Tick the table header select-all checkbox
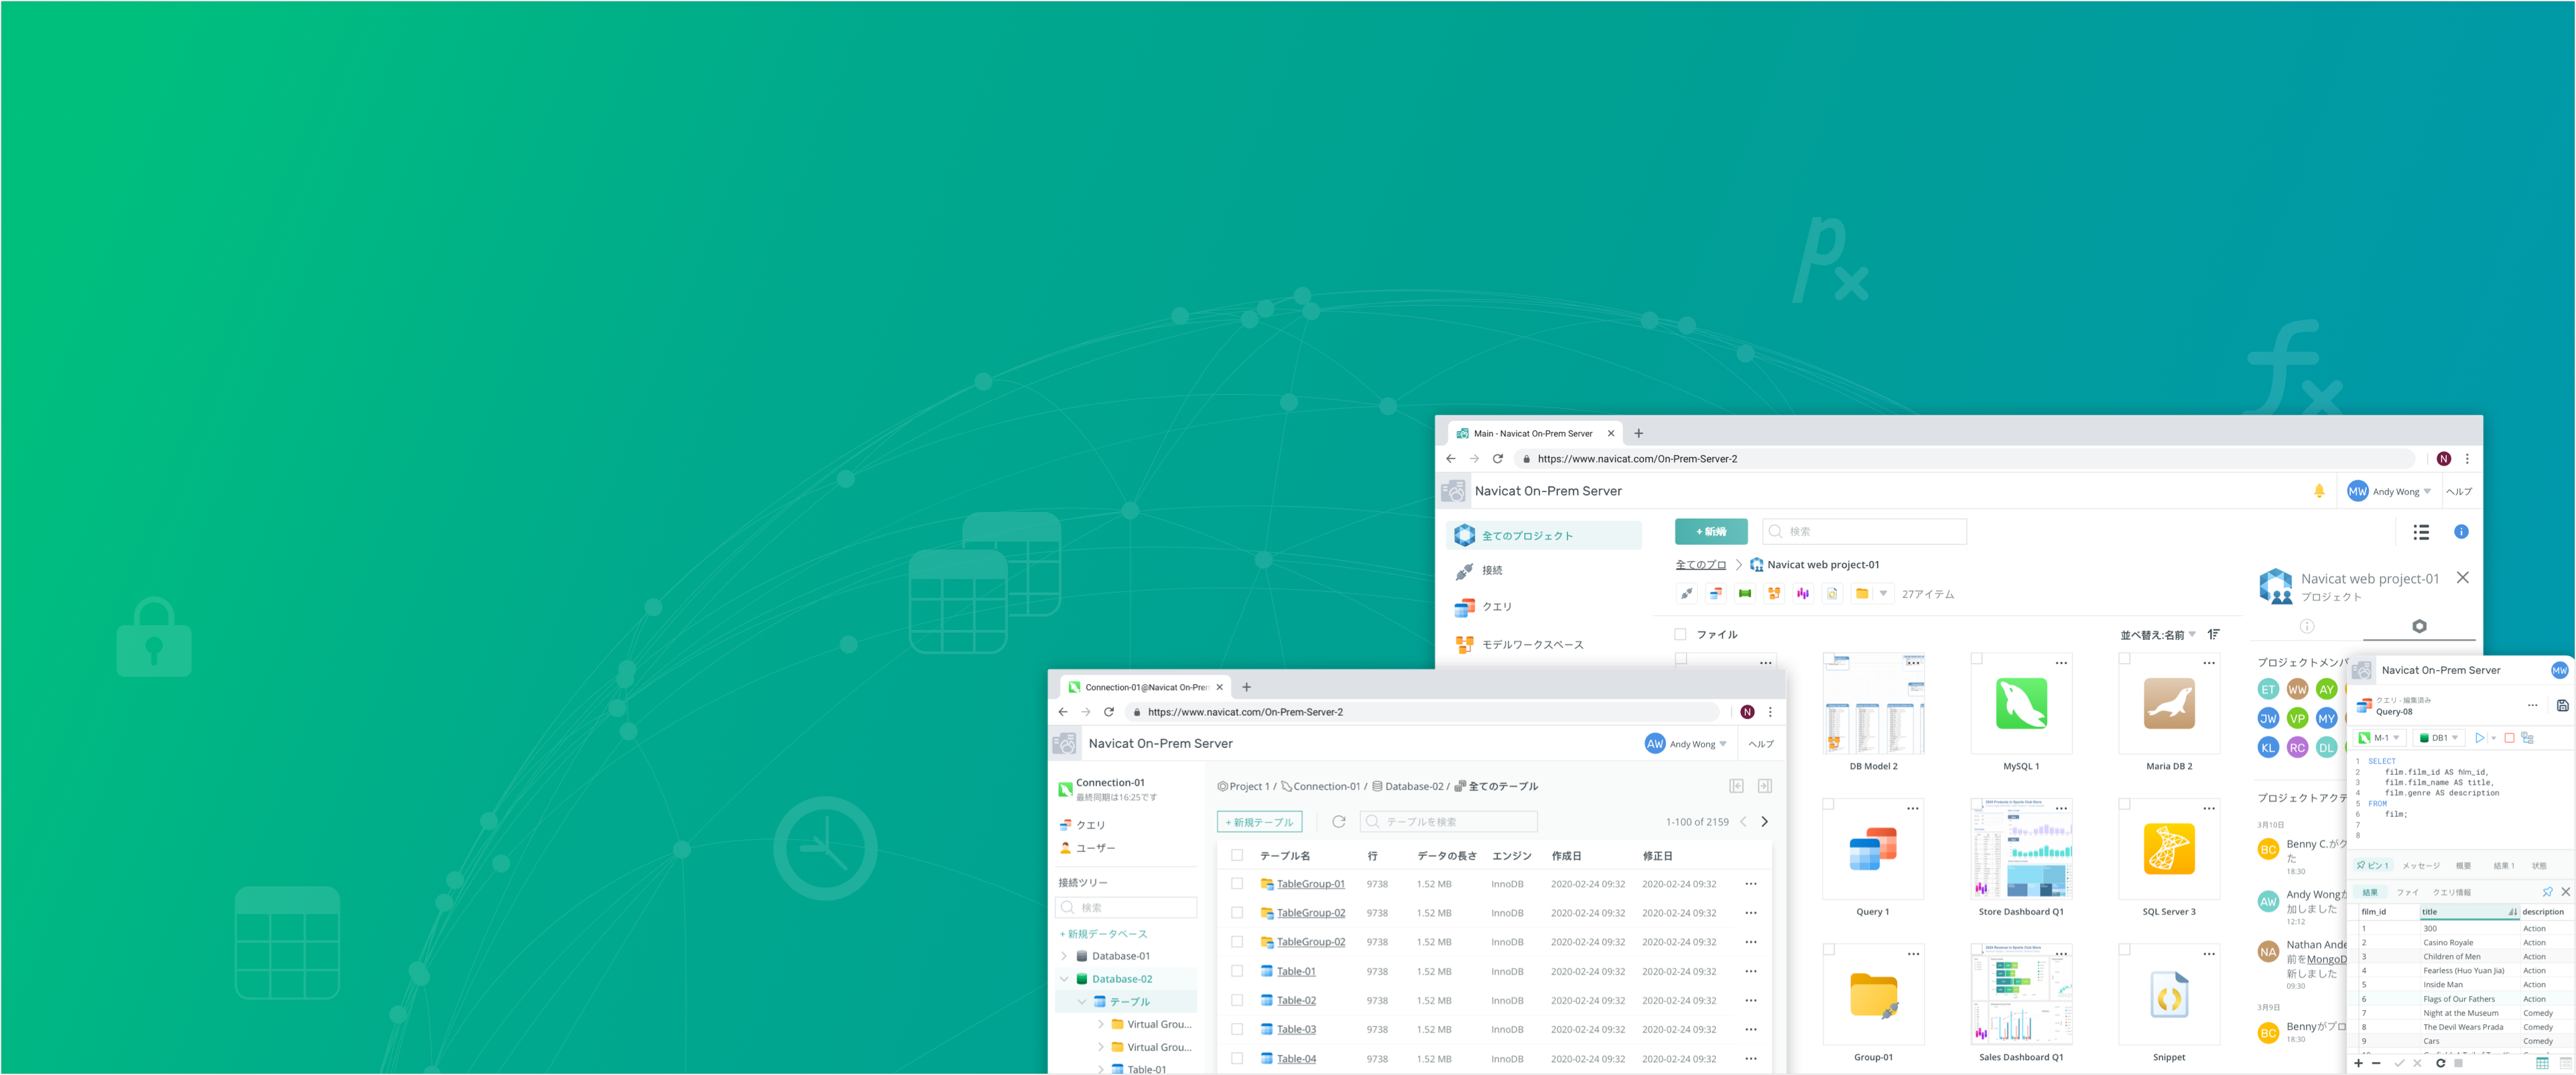The image size is (2576, 1075). 1237,855
